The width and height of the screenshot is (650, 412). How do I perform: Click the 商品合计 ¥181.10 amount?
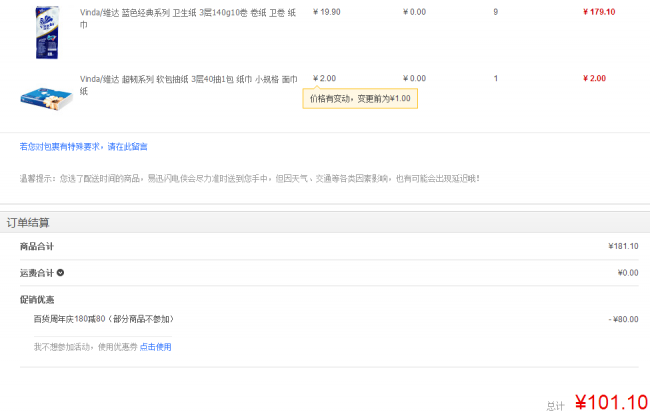coord(622,246)
